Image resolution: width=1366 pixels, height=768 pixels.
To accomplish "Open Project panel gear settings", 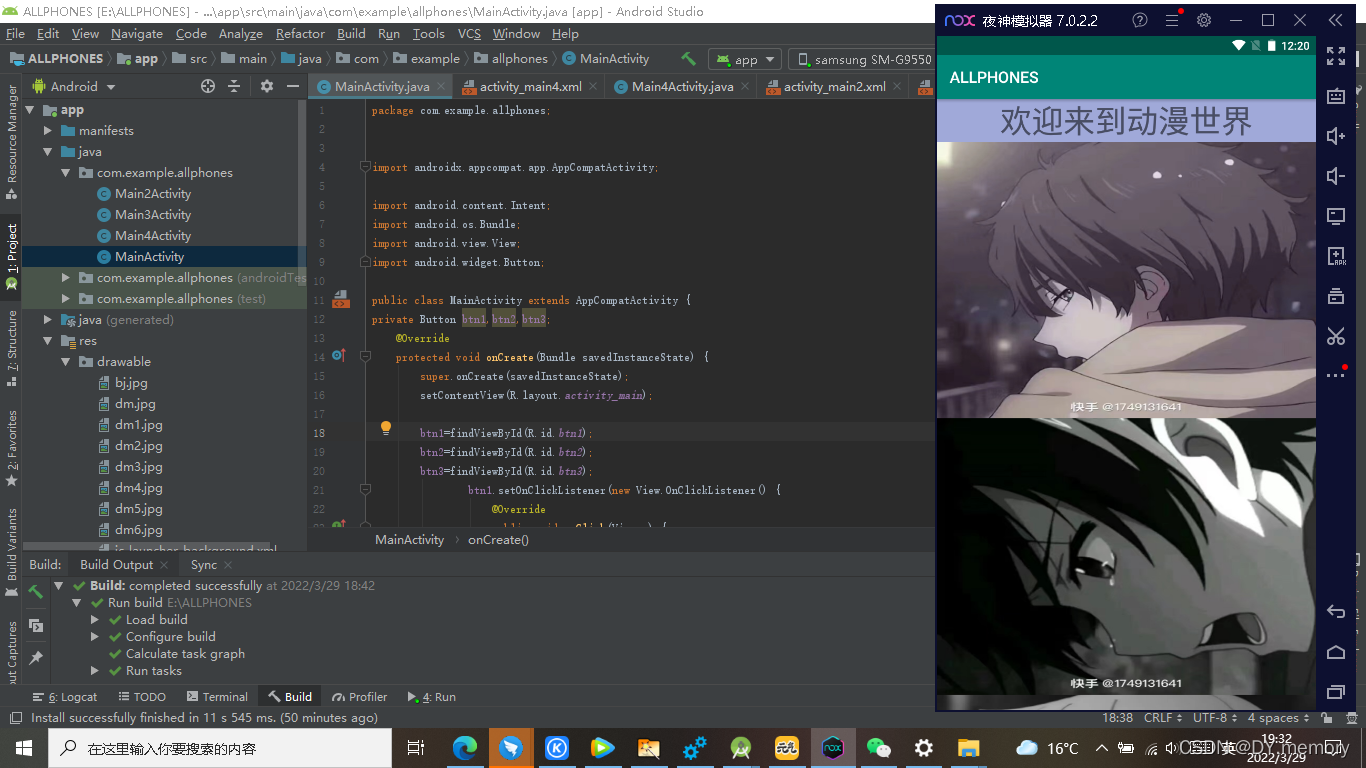I will click(x=266, y=86).
